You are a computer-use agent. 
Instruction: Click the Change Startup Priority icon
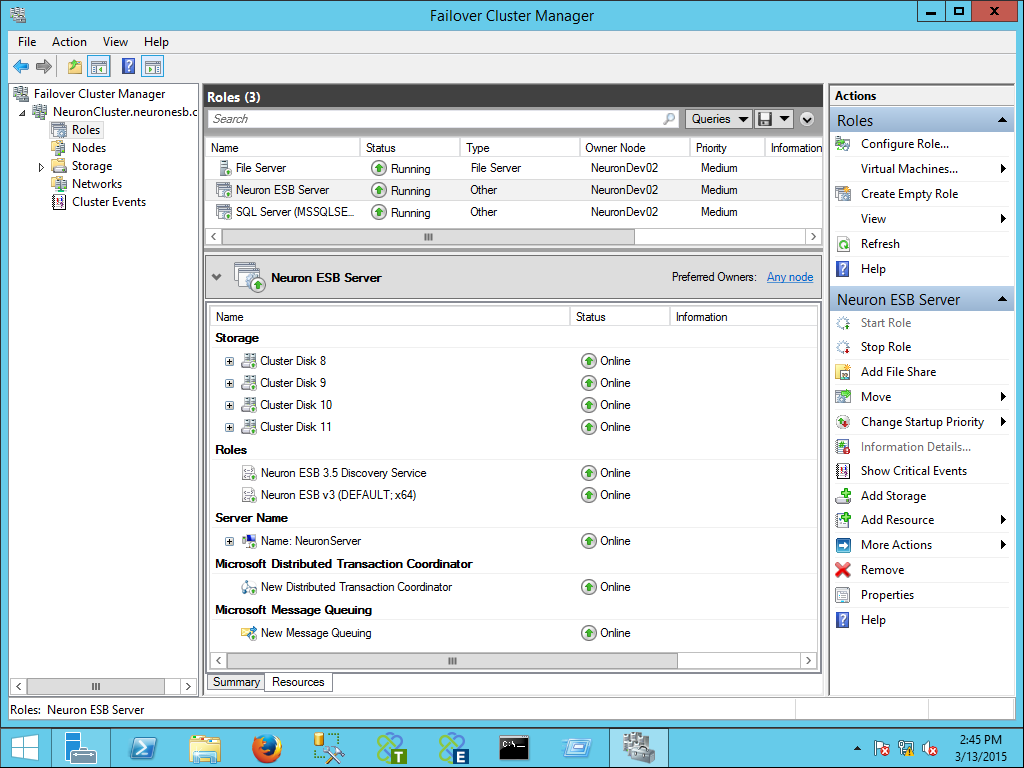843,422
